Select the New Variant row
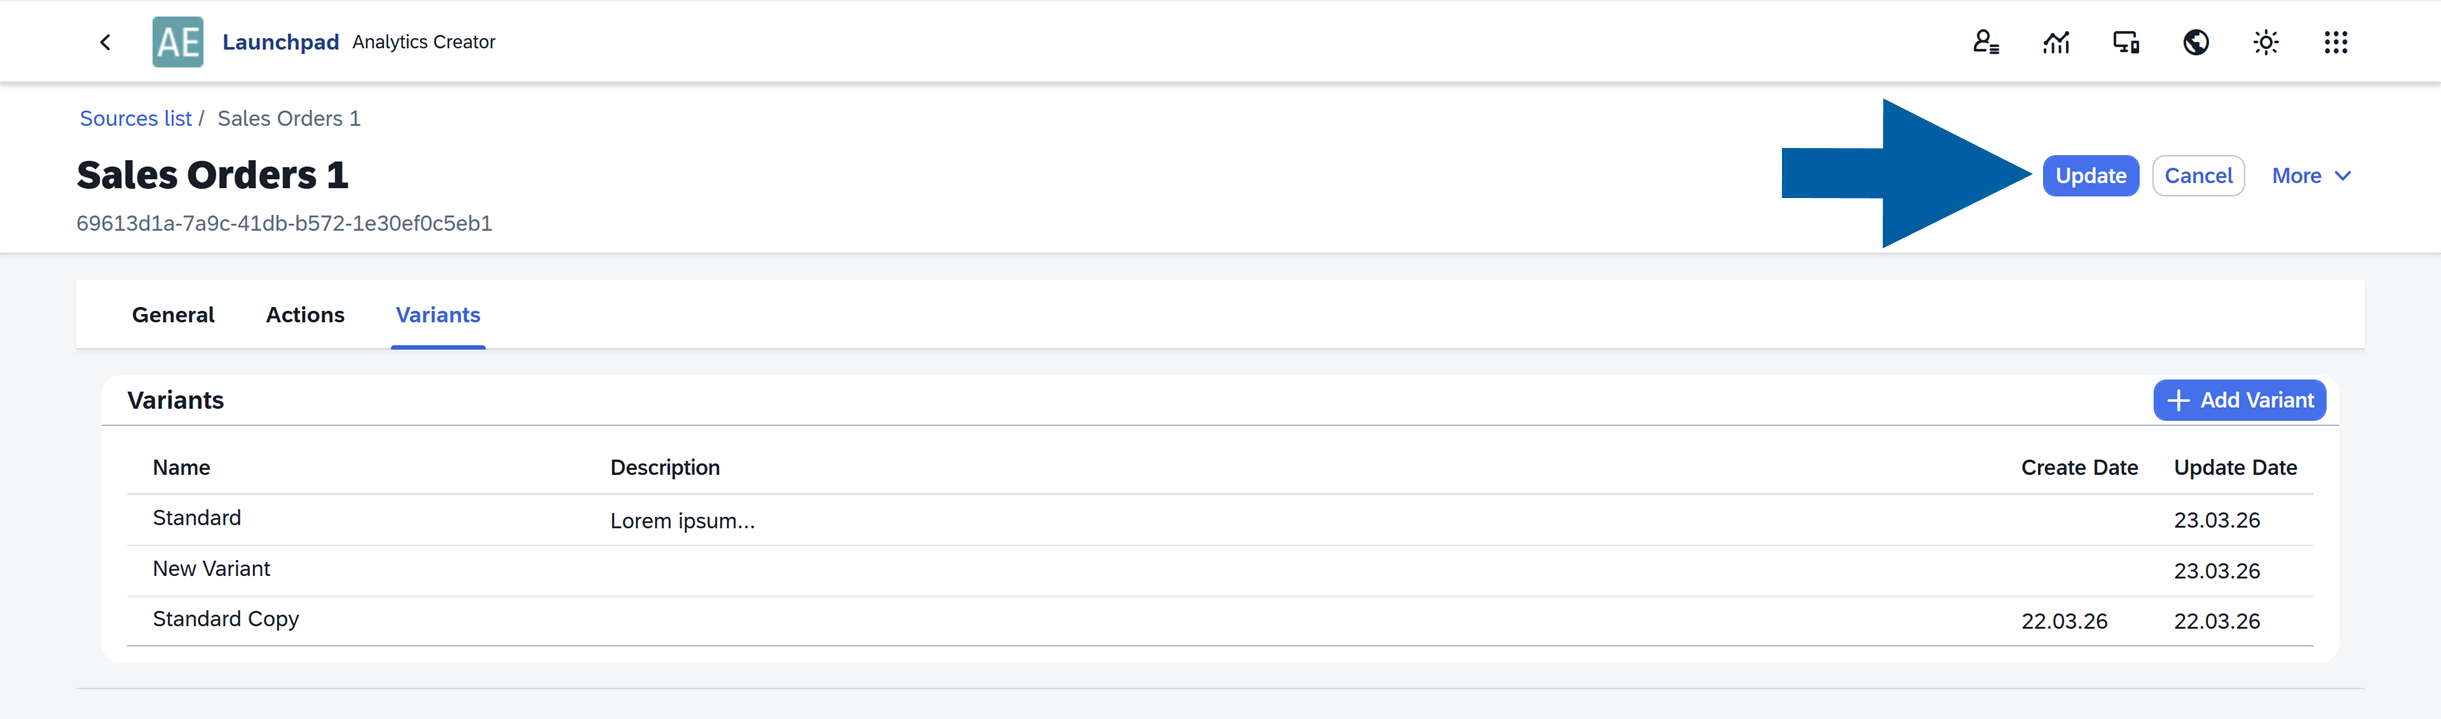 210,568
